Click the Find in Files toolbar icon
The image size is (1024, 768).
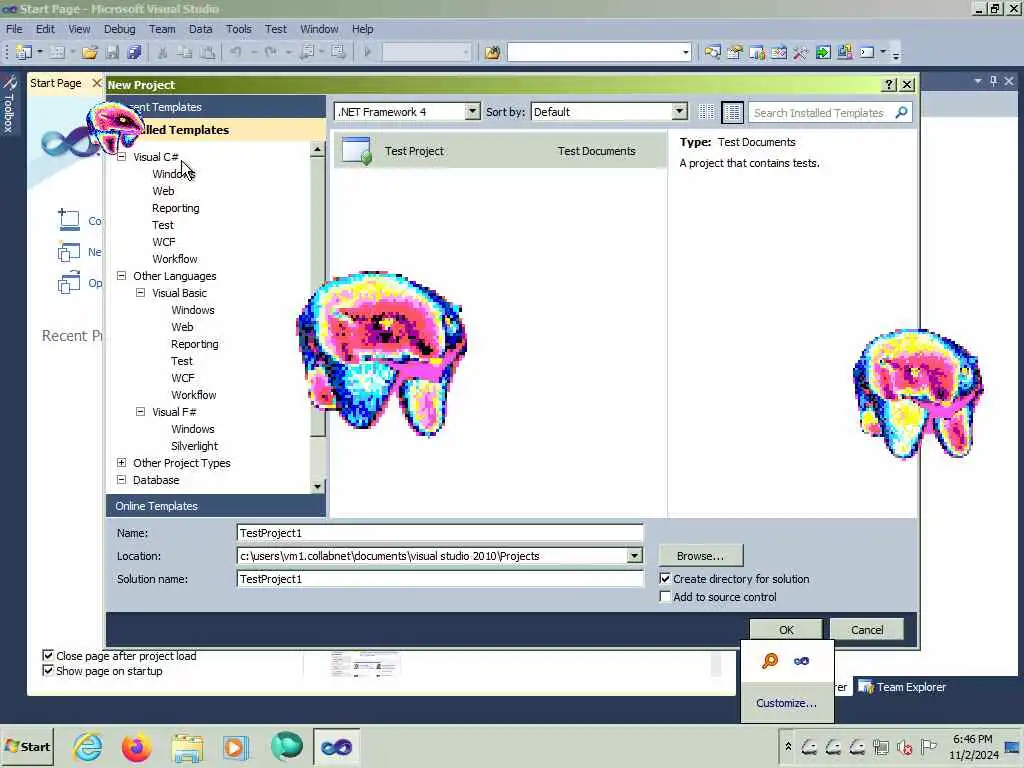point(492,52)
